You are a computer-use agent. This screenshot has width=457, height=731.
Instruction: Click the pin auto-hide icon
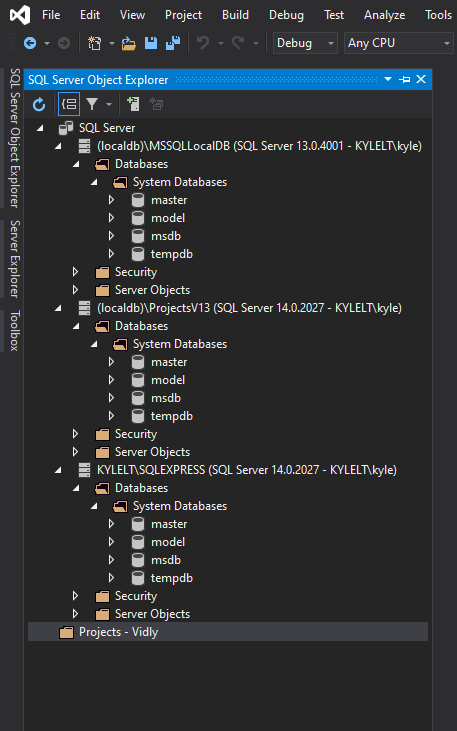coord(404,80)
